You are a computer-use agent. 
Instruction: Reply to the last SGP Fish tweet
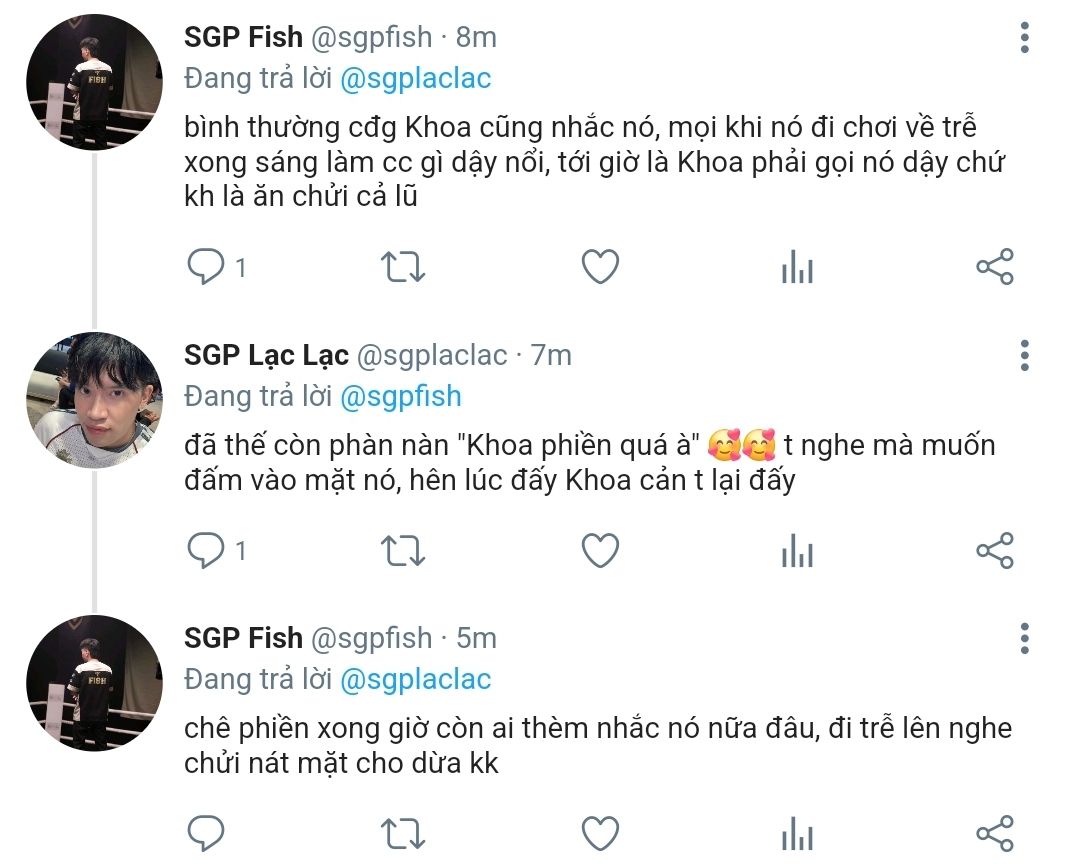207,833
